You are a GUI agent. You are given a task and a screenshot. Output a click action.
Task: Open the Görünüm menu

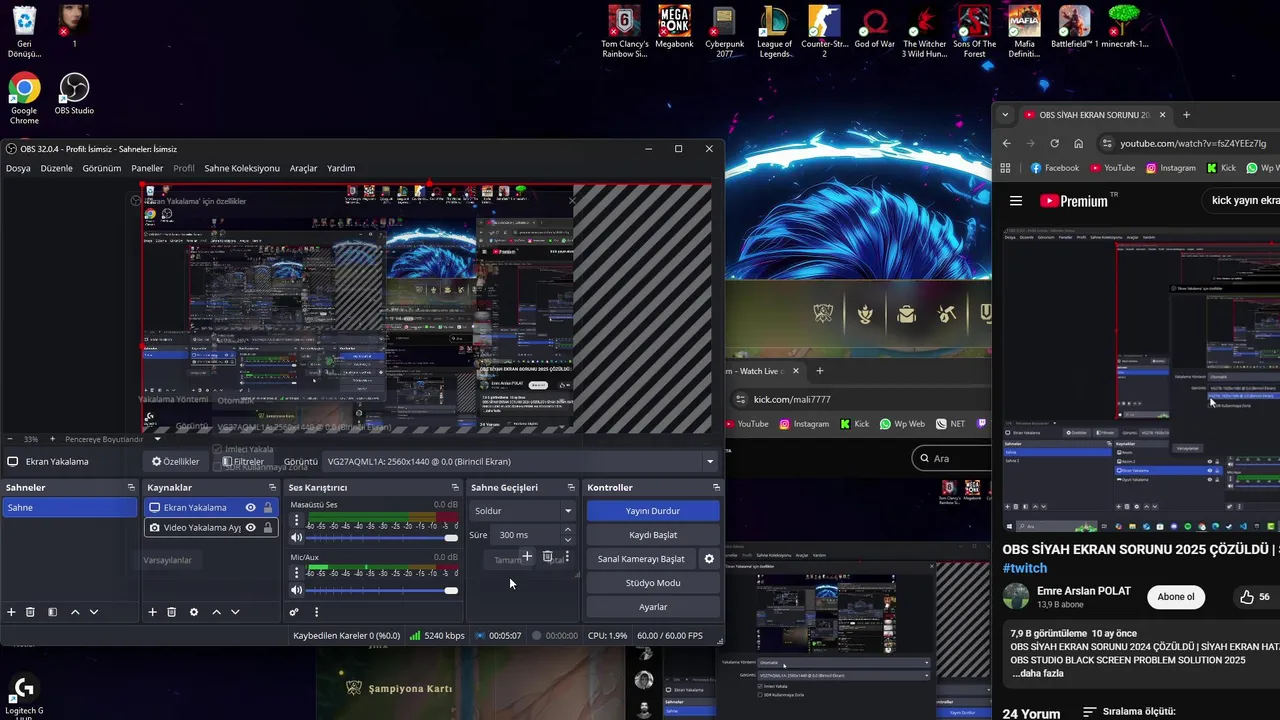pos(102,168)
